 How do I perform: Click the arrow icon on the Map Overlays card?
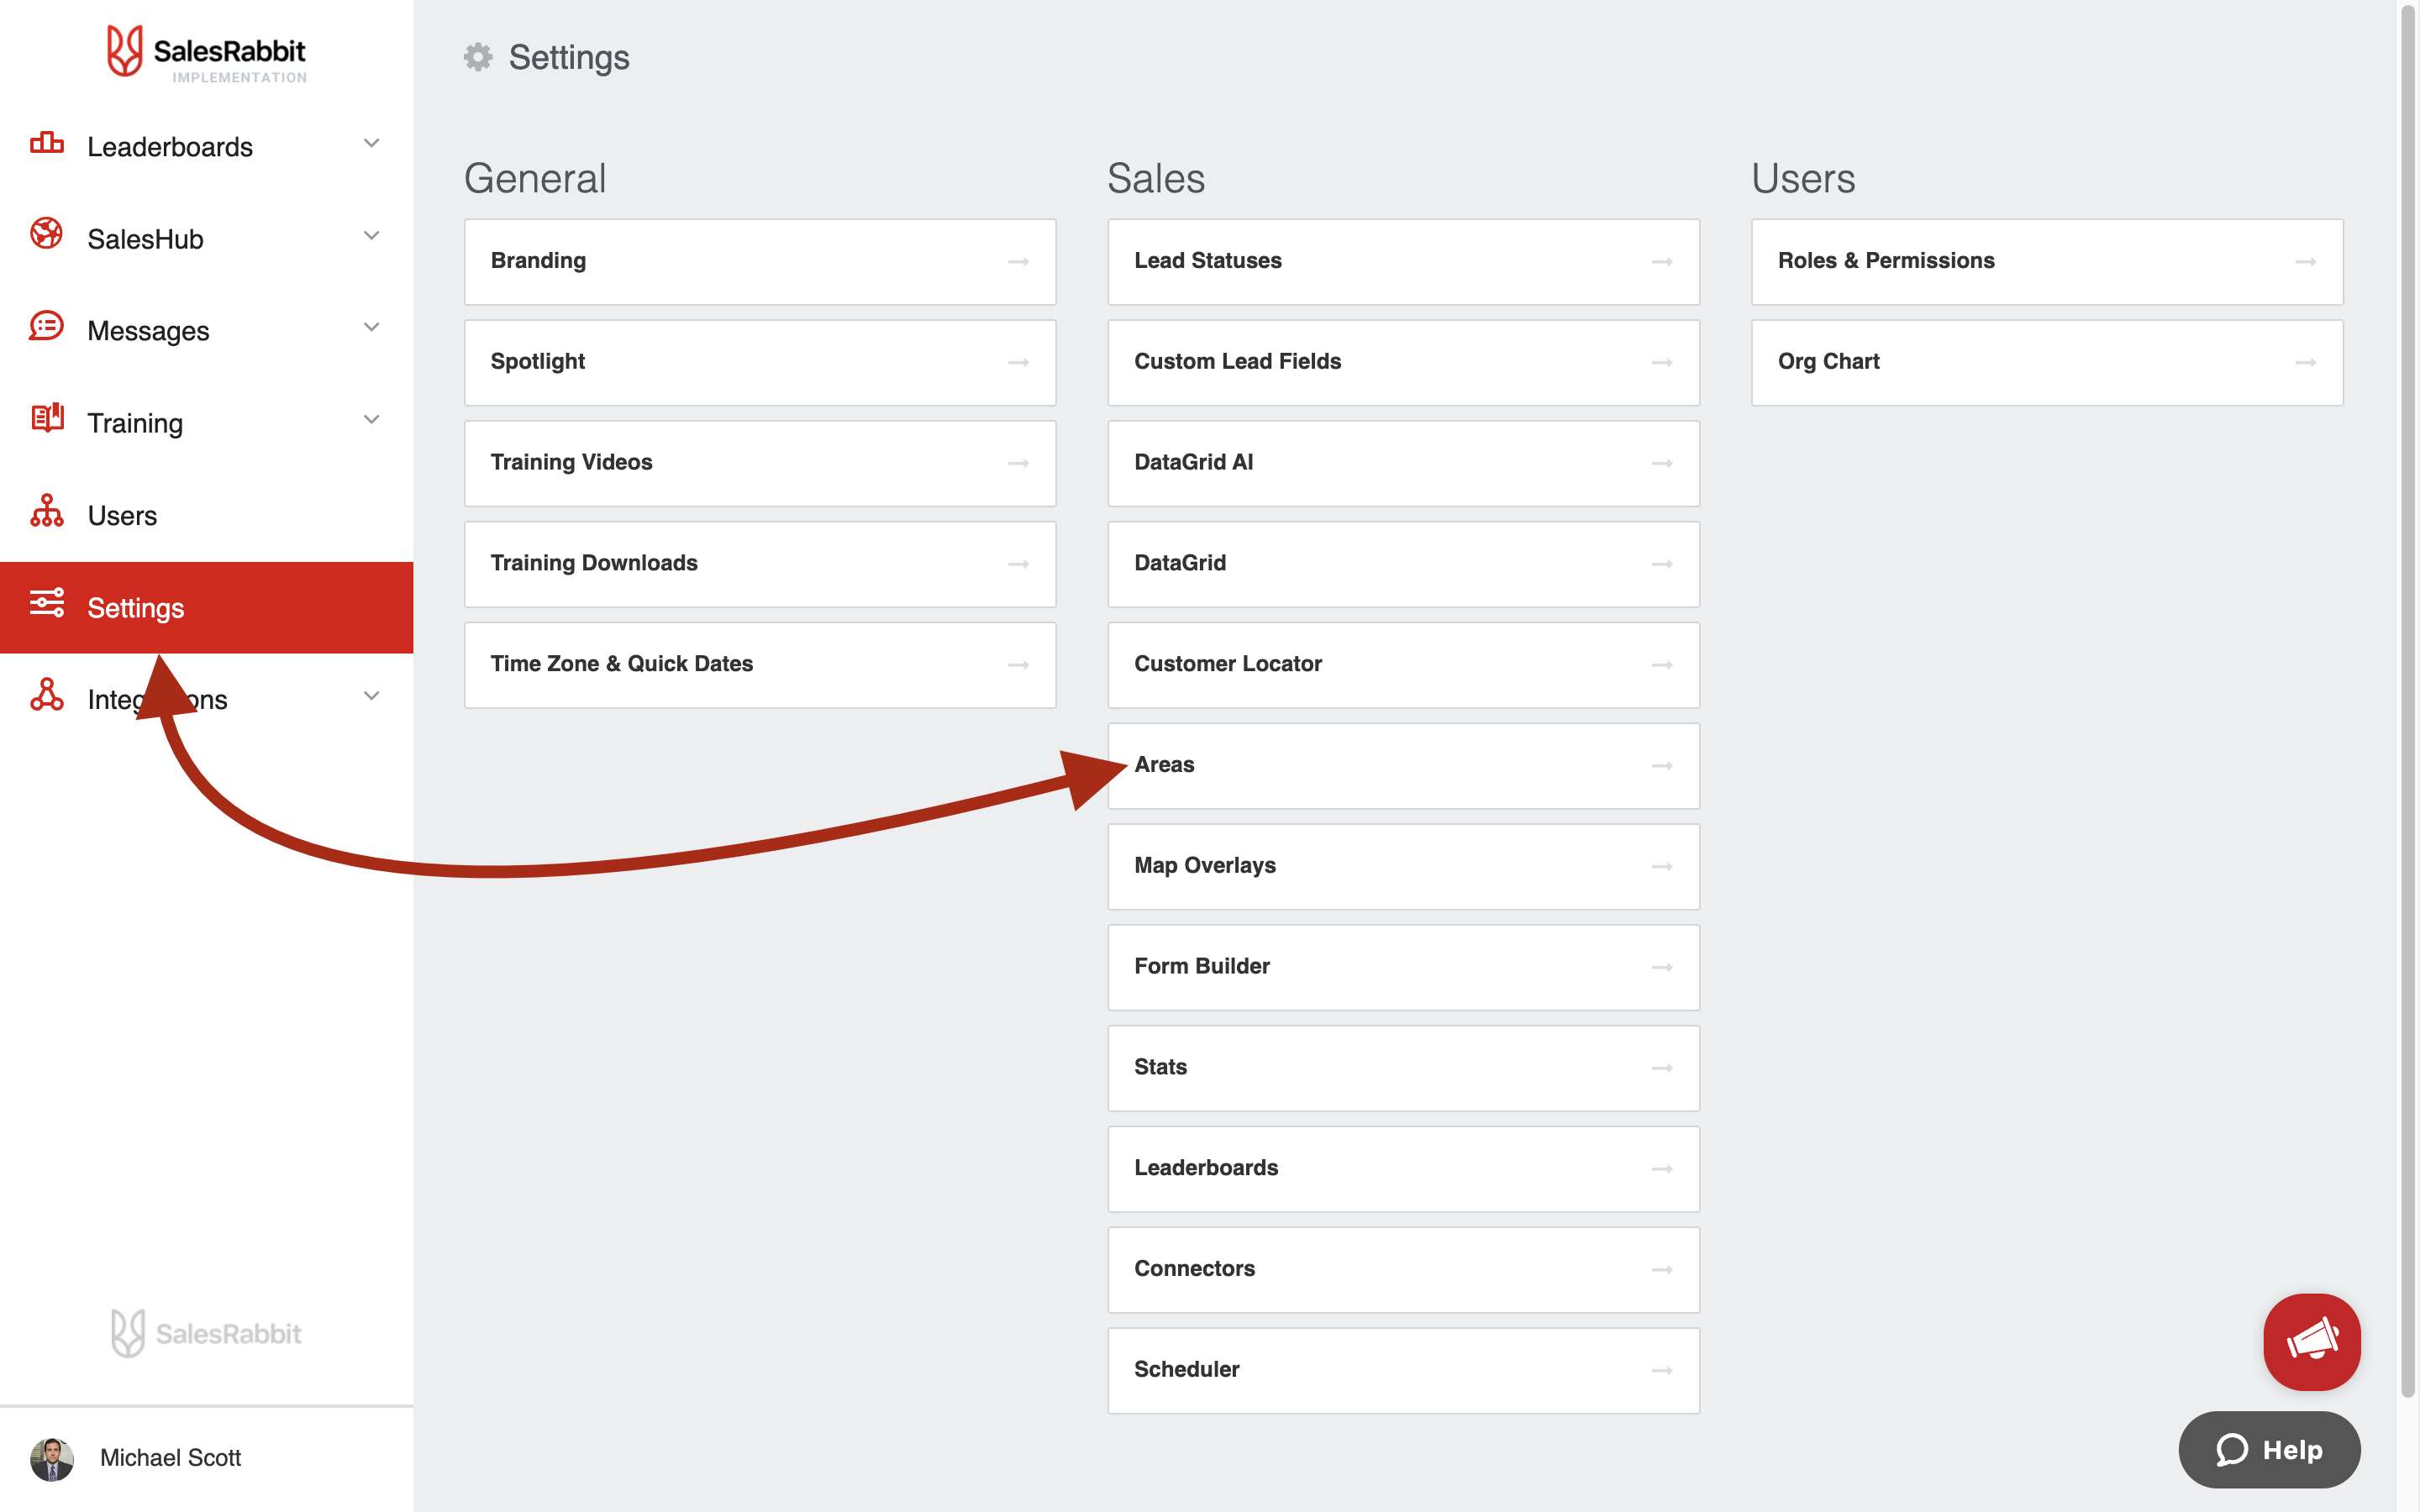click(1662, 867)
